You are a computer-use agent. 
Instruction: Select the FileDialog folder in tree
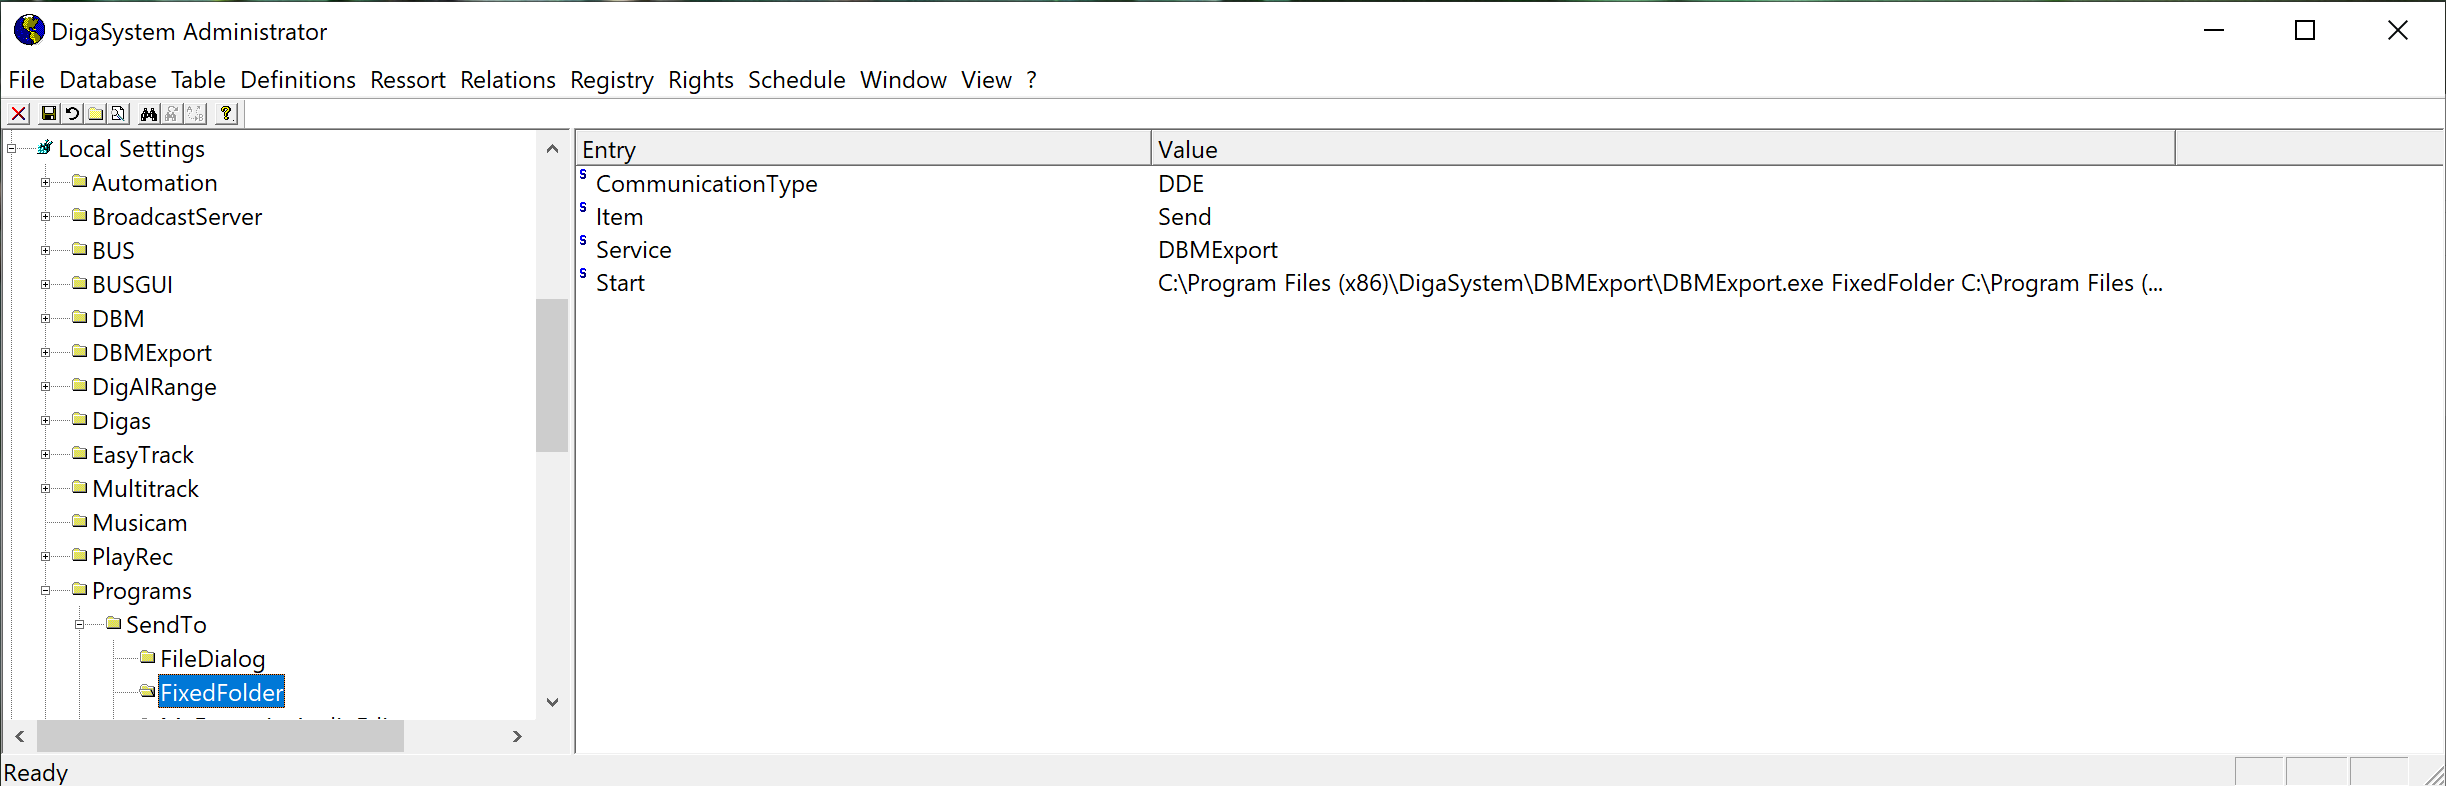click(x=212, y=659)
